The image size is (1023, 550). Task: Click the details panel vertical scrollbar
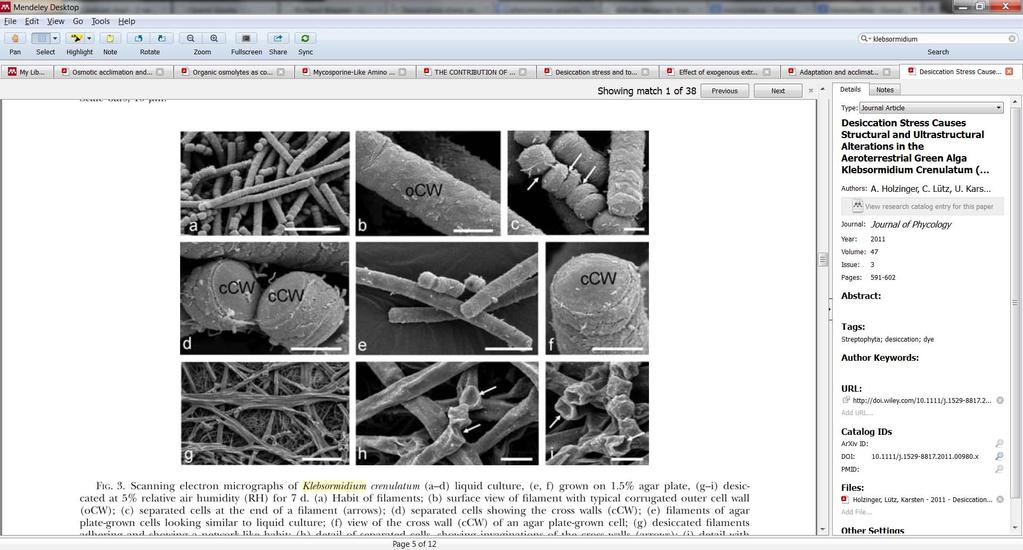coord(1015,302)
